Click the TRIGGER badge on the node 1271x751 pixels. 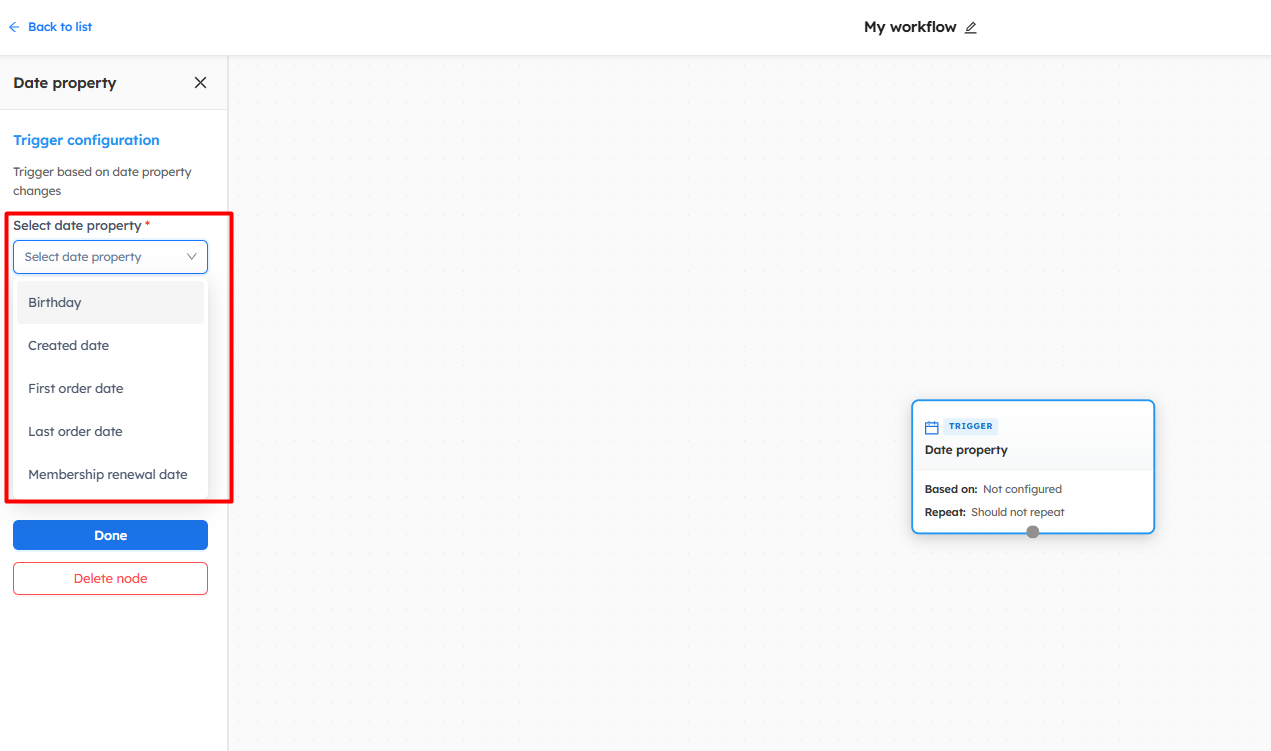[970, 426]
